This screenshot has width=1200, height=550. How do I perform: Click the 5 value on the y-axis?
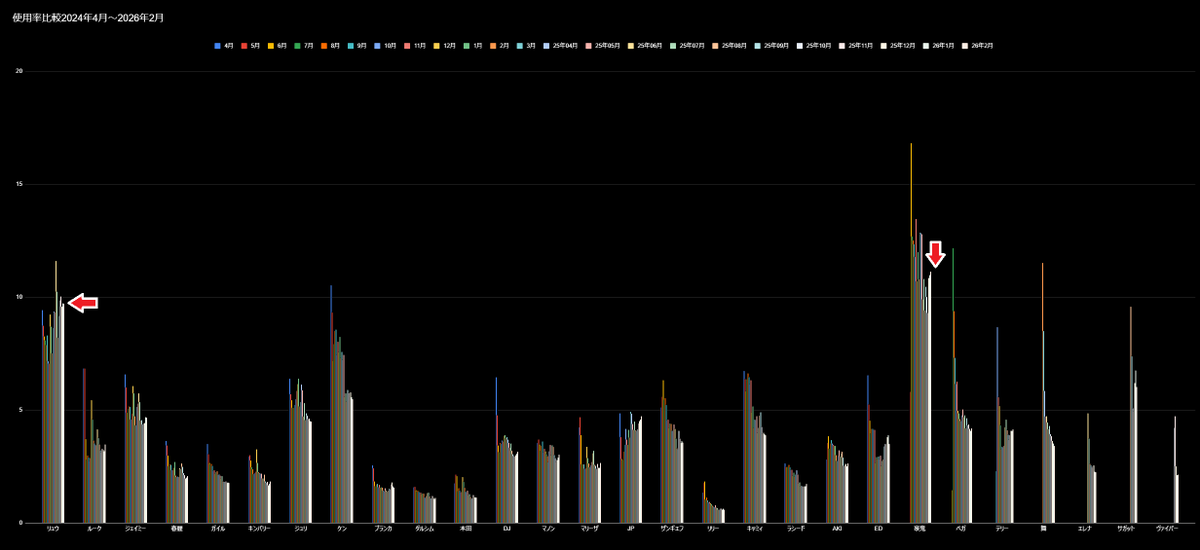point(20,410)
